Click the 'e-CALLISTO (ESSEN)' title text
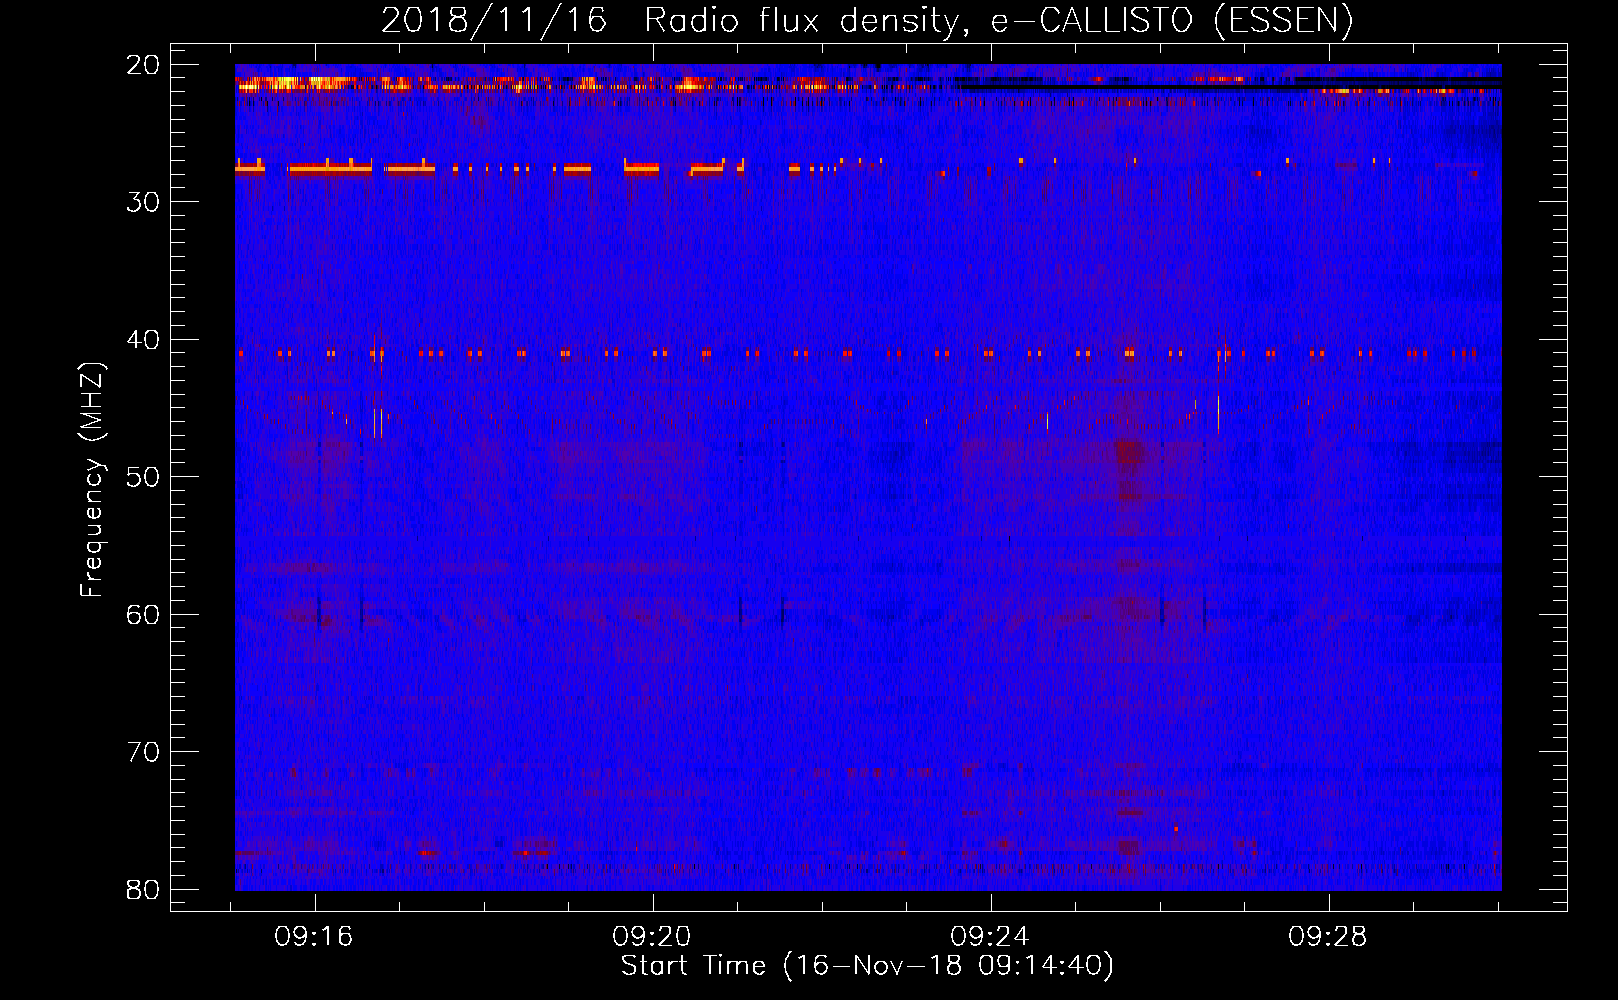 tap(1172, 21)
